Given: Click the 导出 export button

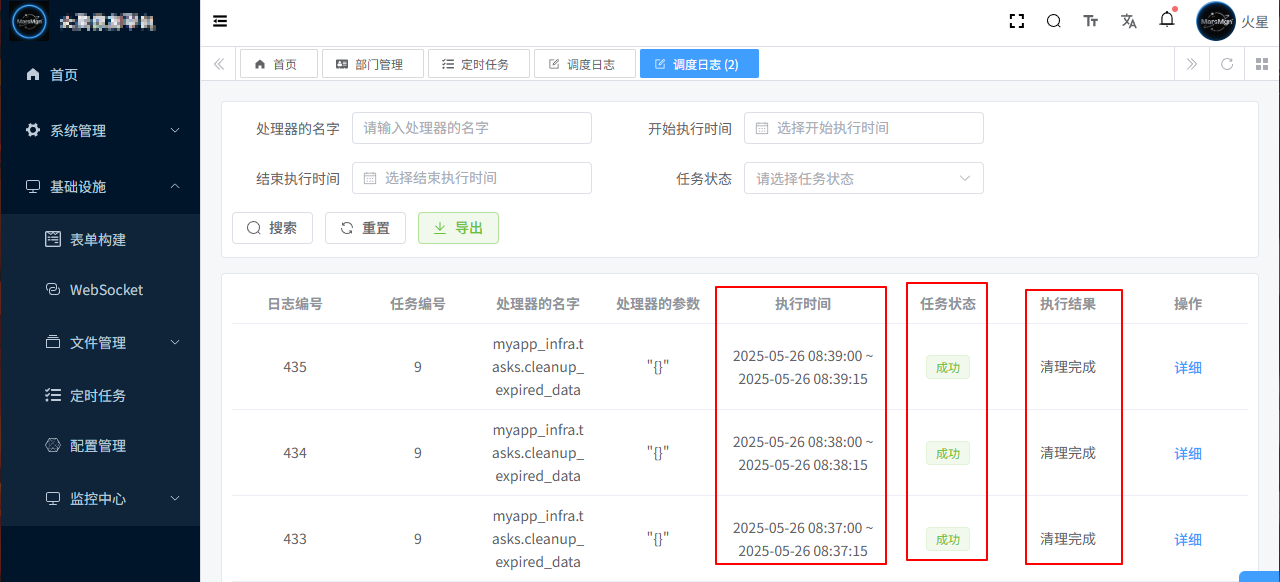Looking at the screenshot, I should pyautogui.click(x=458, y=228).
